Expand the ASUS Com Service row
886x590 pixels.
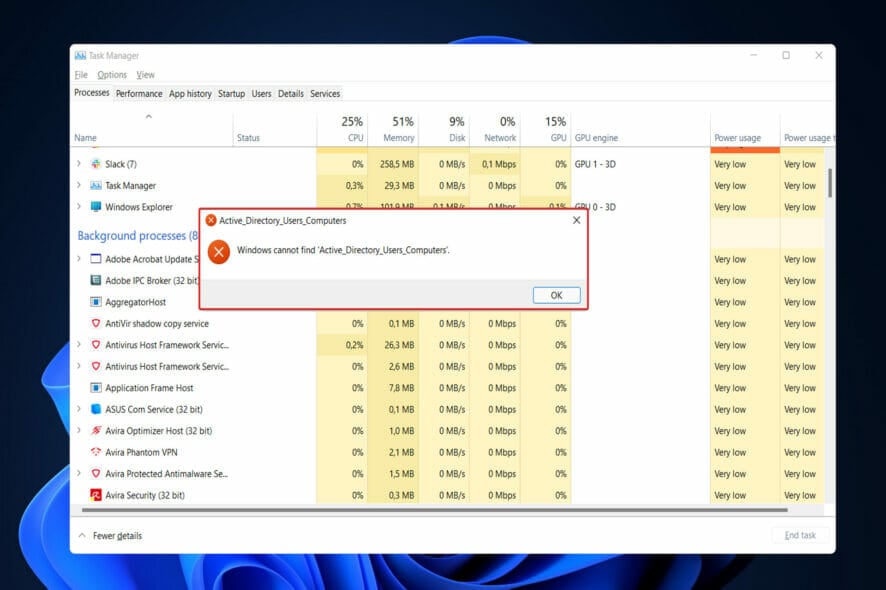[79, 409]
